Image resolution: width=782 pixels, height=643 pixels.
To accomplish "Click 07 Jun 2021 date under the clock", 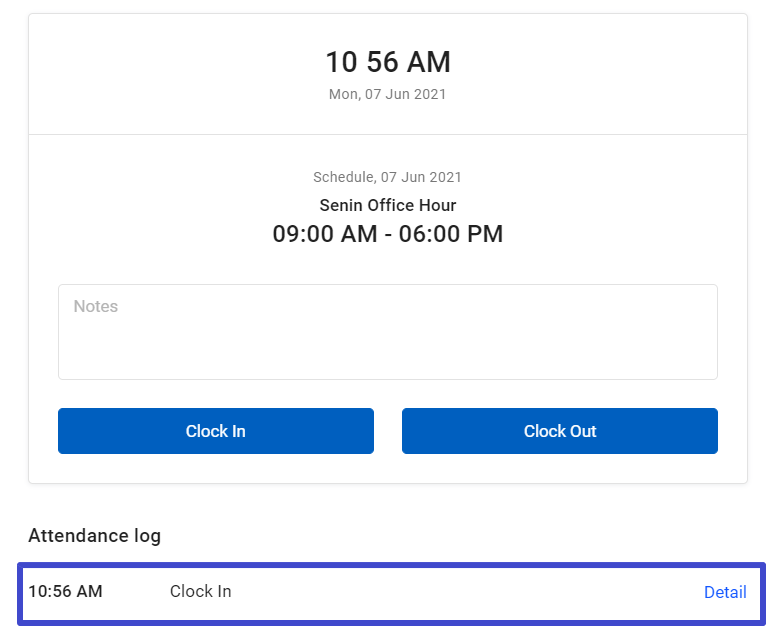I will 404,94.
